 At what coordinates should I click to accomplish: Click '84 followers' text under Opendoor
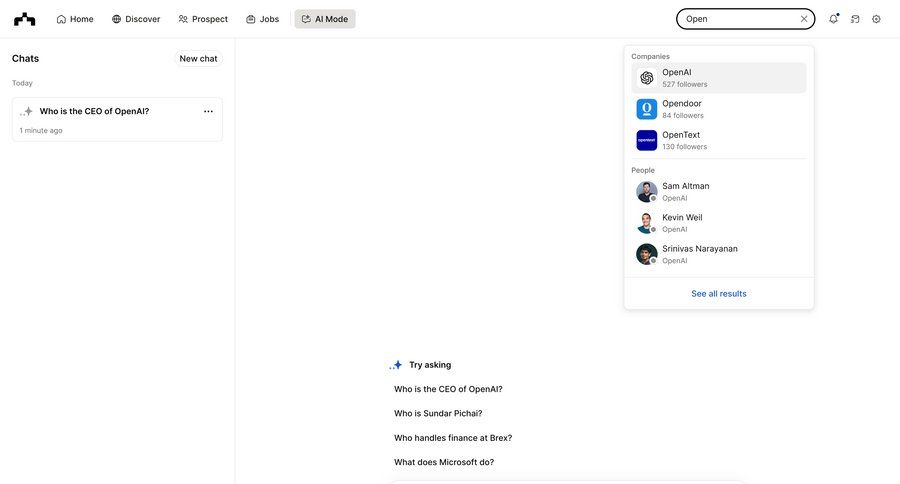coord(683,115)
